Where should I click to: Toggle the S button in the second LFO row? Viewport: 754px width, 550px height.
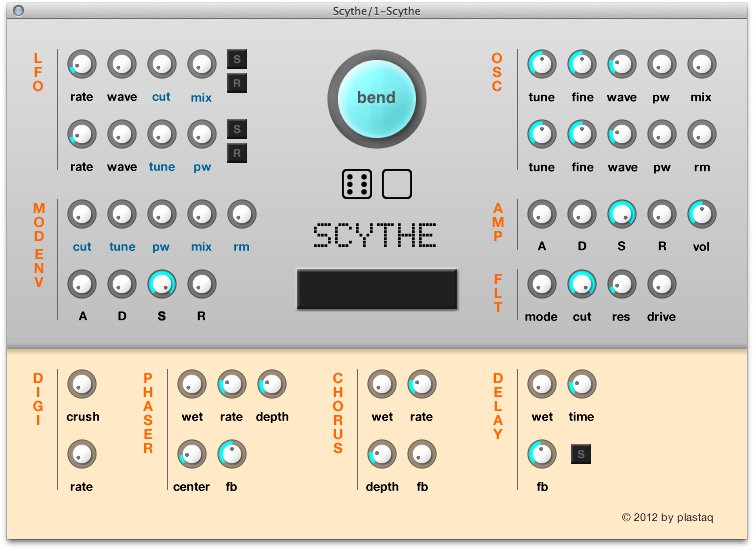tap(237, 129)
